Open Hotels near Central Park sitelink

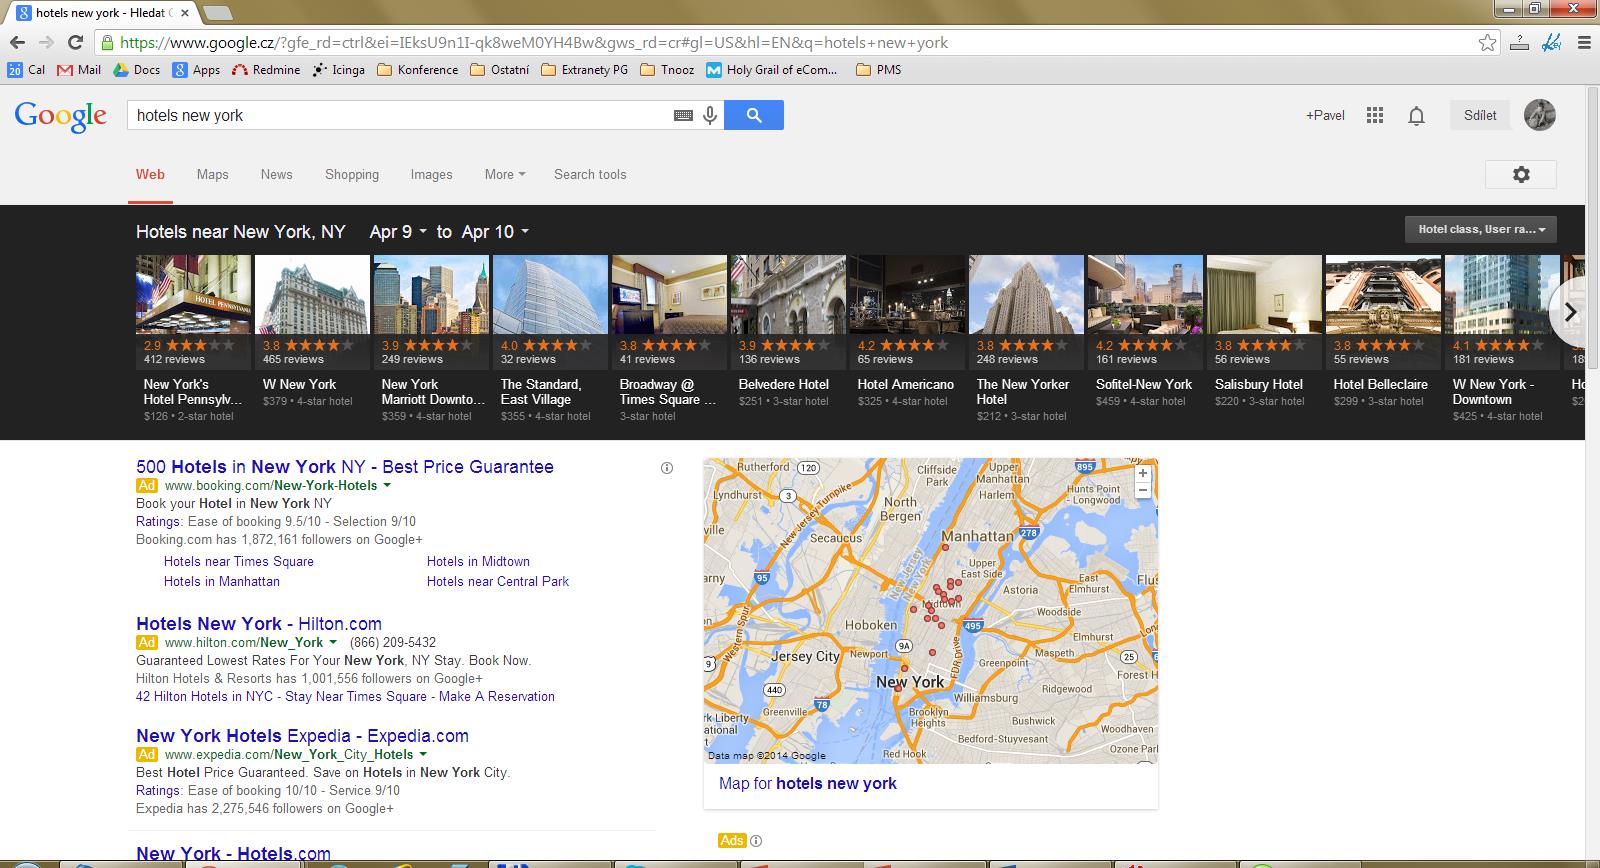(498, 581)
